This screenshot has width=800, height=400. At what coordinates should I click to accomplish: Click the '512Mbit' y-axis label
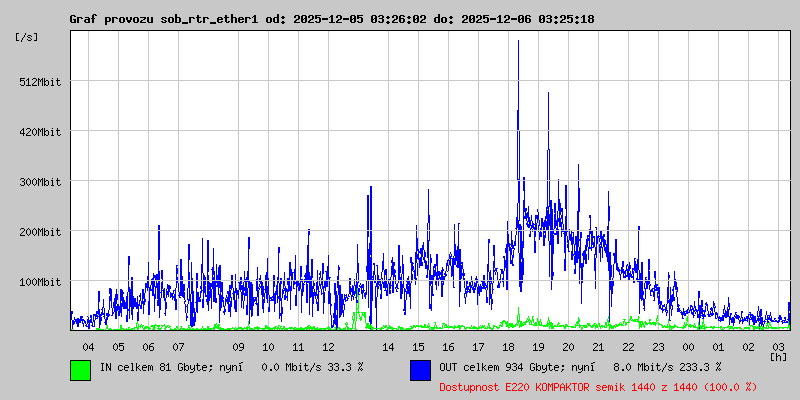[42, 82]
